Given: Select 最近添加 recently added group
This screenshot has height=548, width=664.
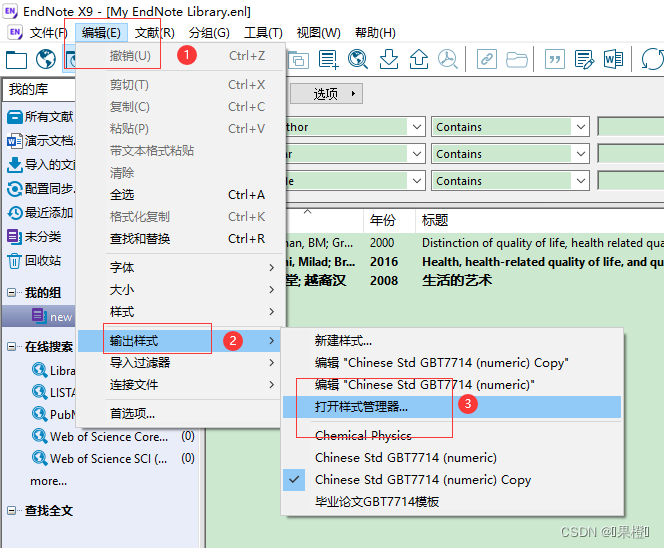Looking at the screenshot, I should coord(41,213).
